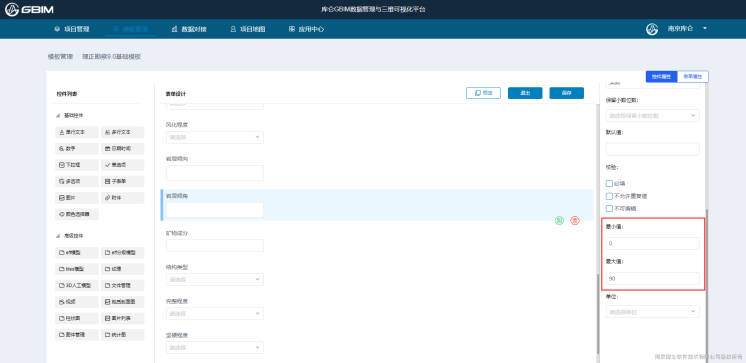Enable the 不允许重复值 checkbox
The height and width of the screenshot is (363, 746).
[x=609, y=196]
